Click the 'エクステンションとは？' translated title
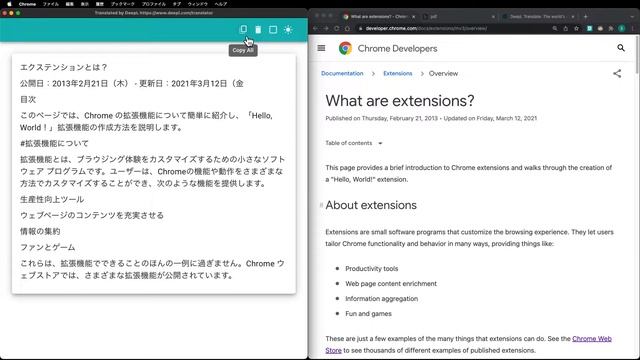 point(64,67)
